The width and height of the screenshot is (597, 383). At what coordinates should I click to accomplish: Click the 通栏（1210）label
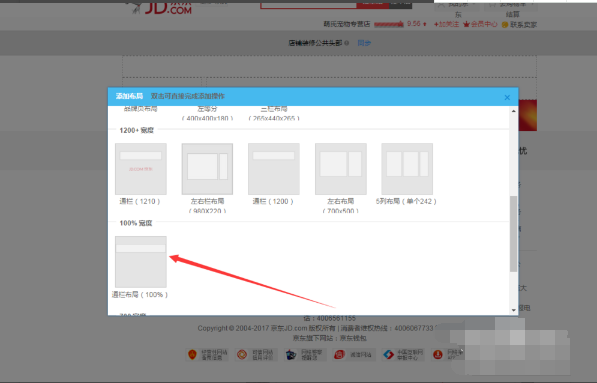[140, 201]
